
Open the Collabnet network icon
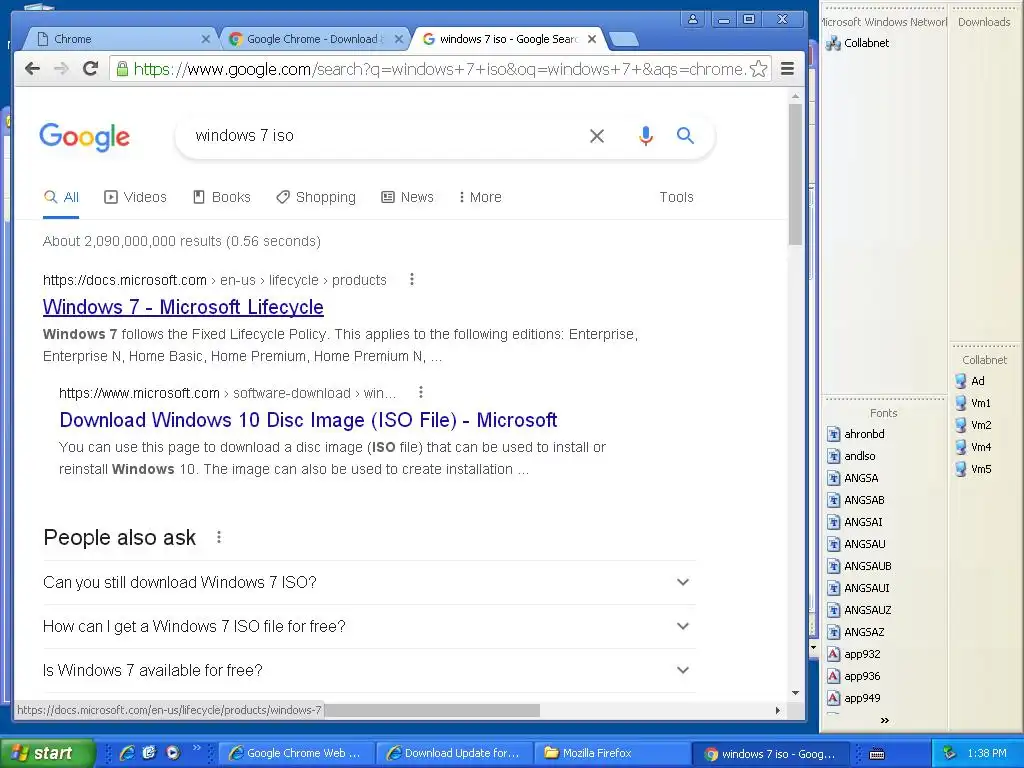pos(857,43)
